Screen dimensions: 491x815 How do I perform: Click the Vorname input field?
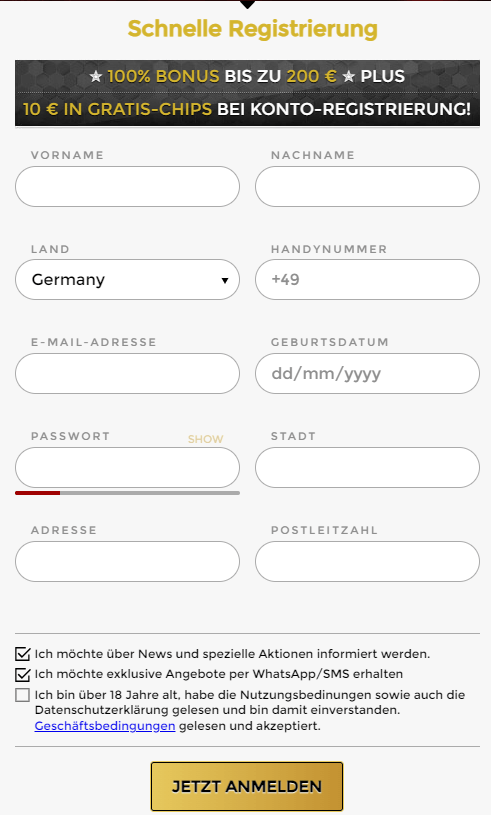pos(127,187)
